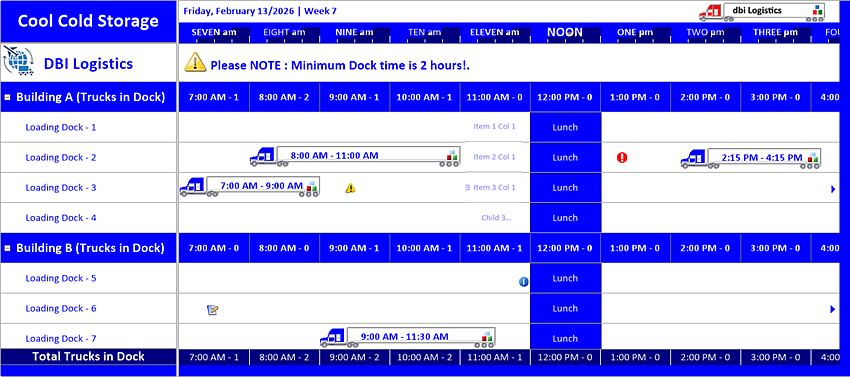Click the Lunch block on Loading Dock 2
Screen dimensions: 850x377
(x=565, y=158)
